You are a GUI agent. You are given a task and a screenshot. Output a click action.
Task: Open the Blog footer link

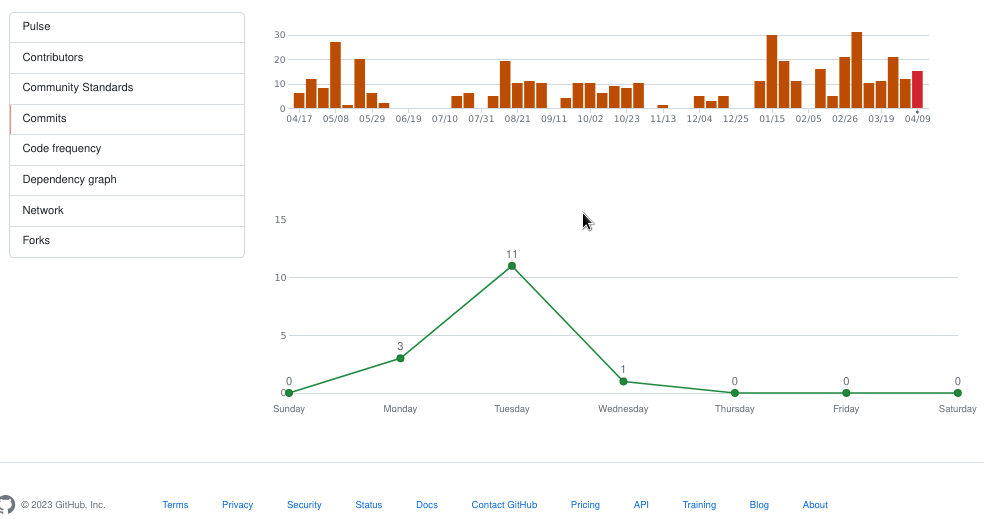tap(759, 505)
